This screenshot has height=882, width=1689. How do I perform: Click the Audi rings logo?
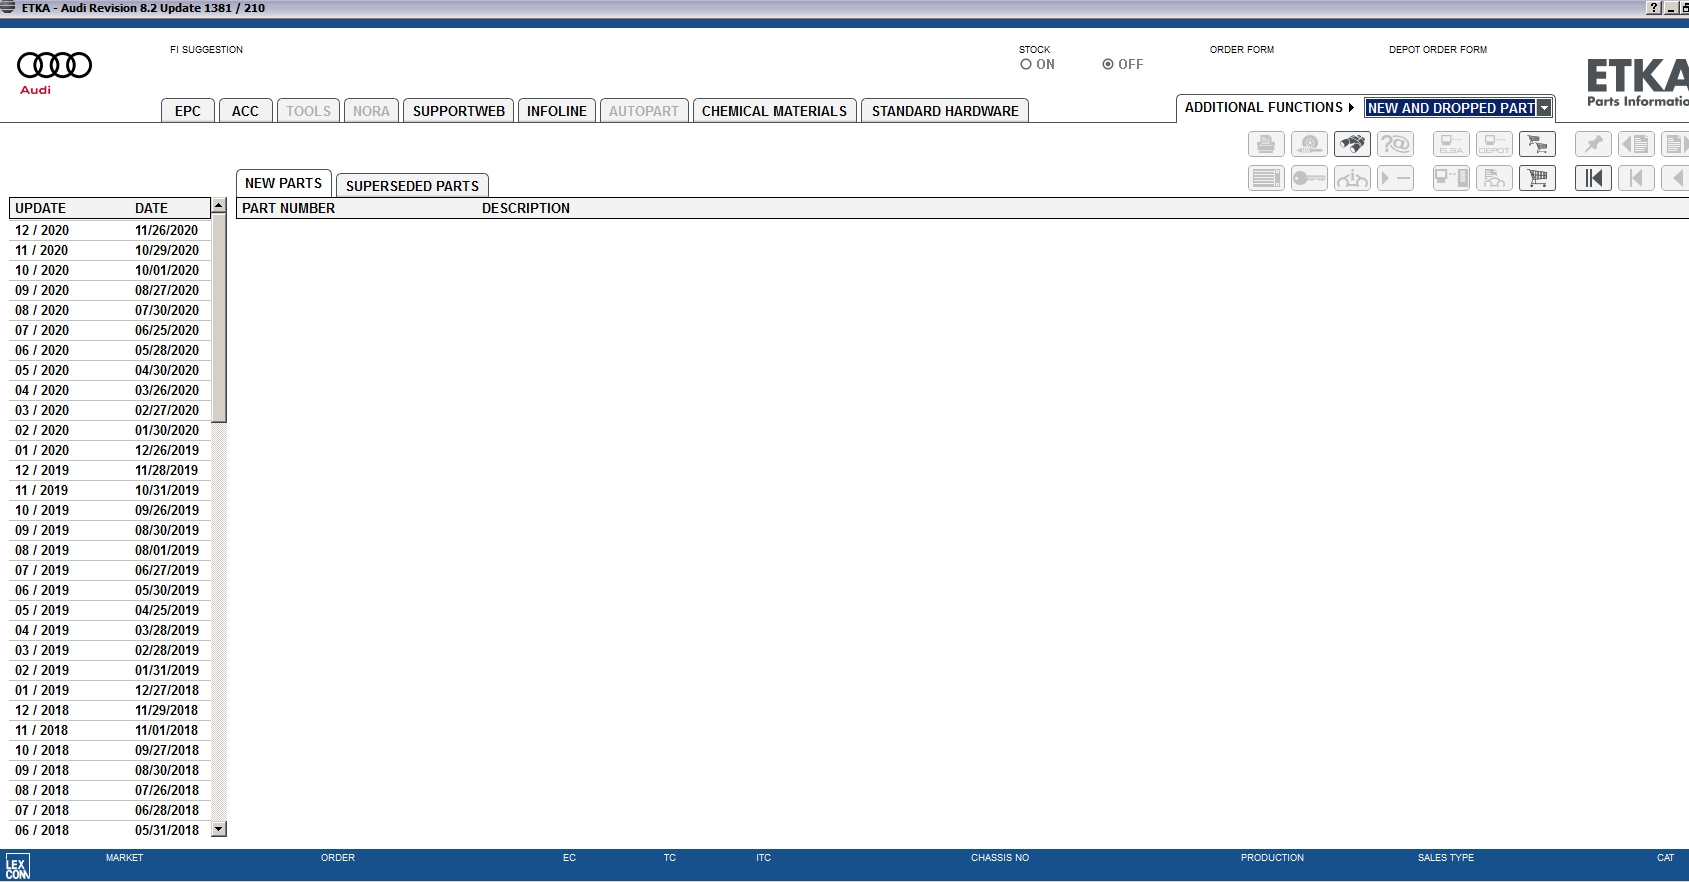[x=54, y=66]
